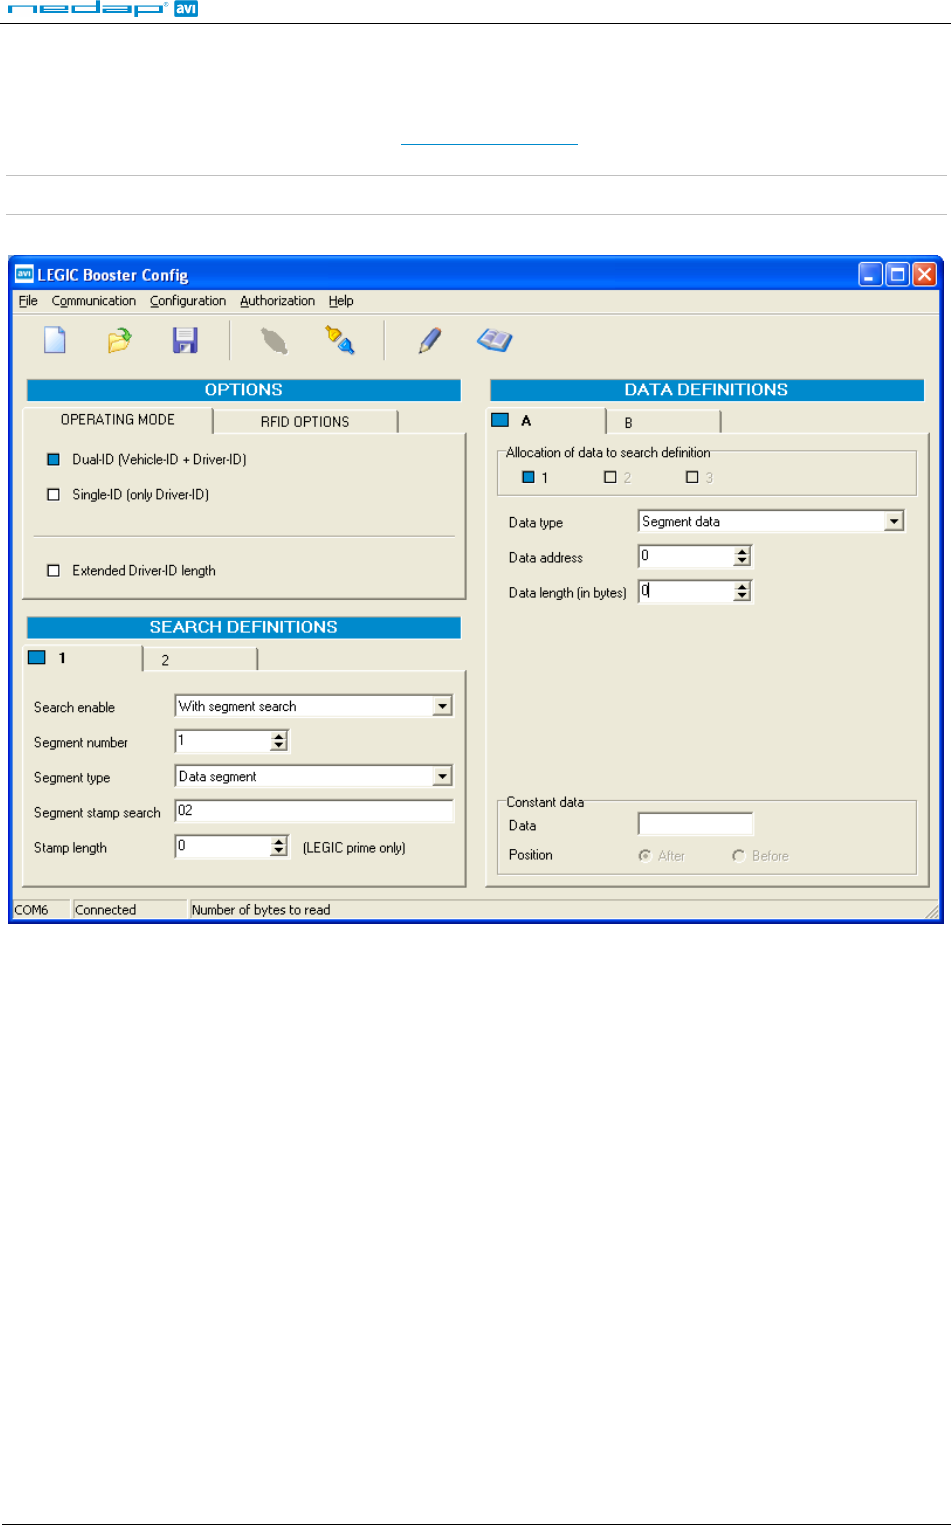Image resolution: width=951 pixels, height=1525 pixels.
Task: Click the open book read-configuration icon
Action: pyautogui.click(x=495, y=340)
